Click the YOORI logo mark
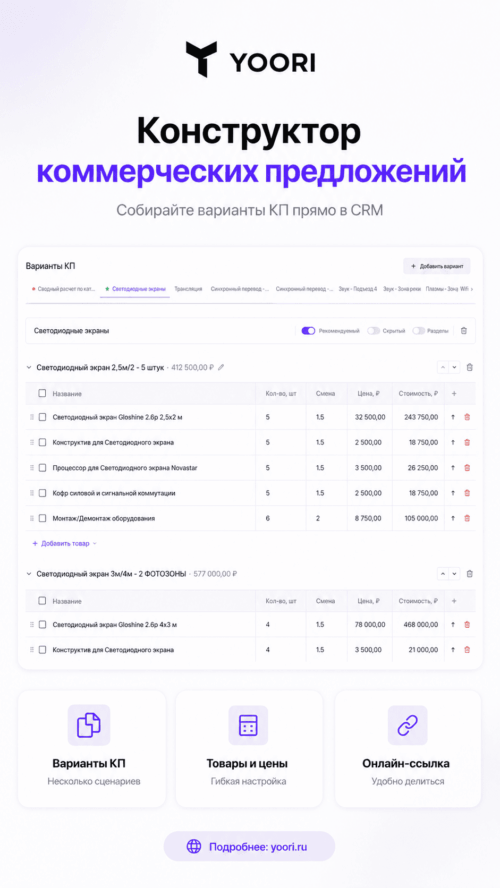 click(x=201, y=59)
